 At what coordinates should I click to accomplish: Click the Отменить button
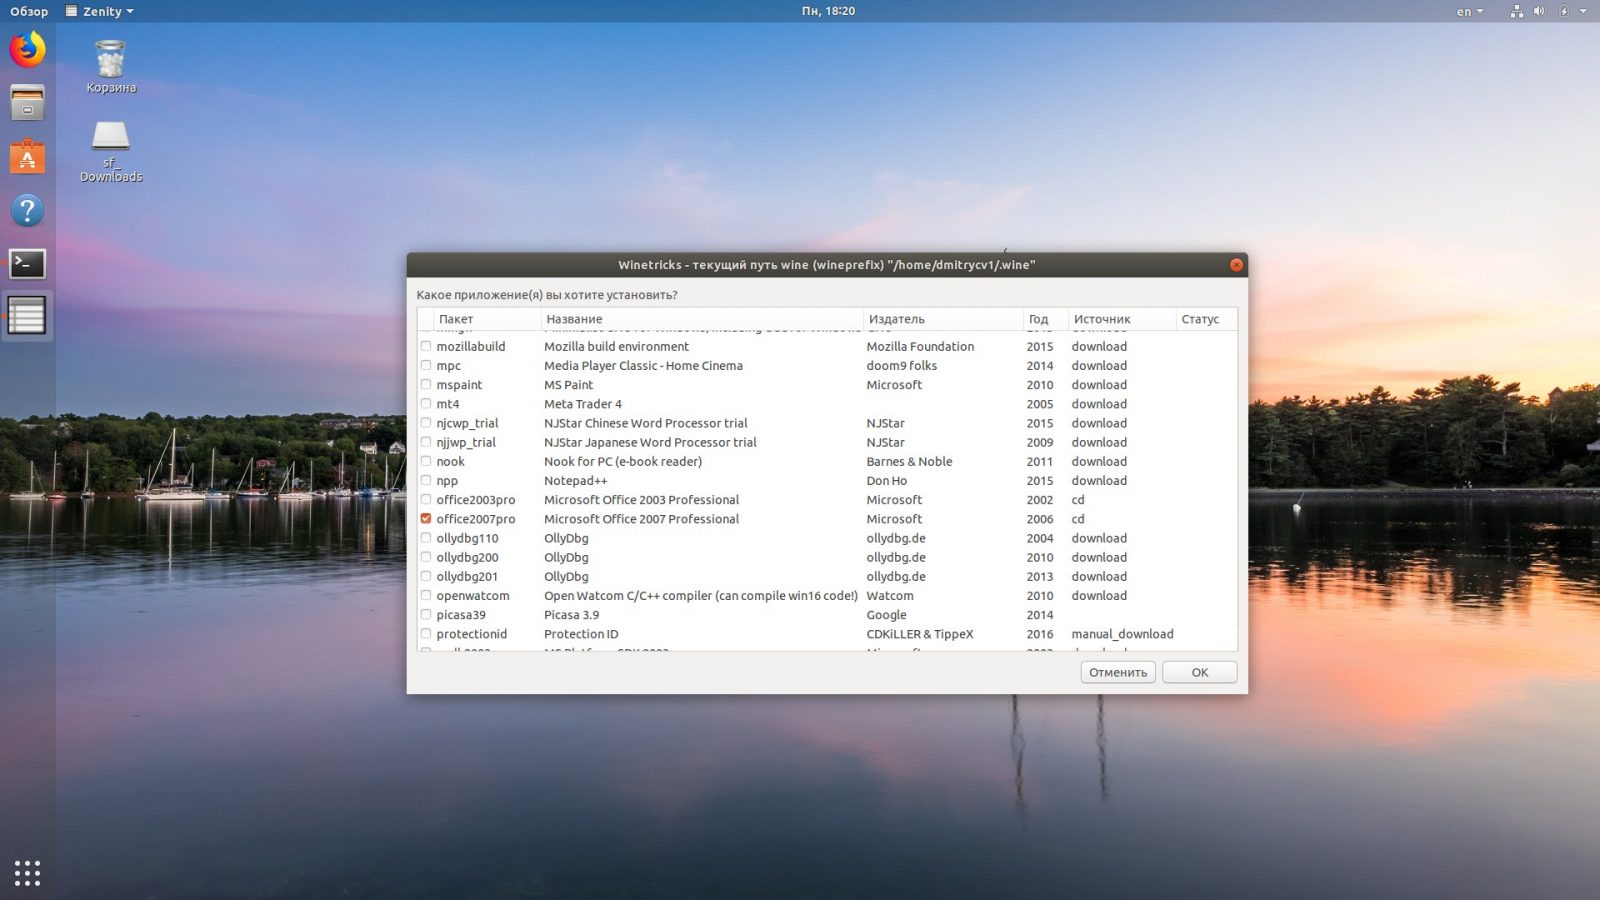pyautogui.click(x=1118, y=672)
